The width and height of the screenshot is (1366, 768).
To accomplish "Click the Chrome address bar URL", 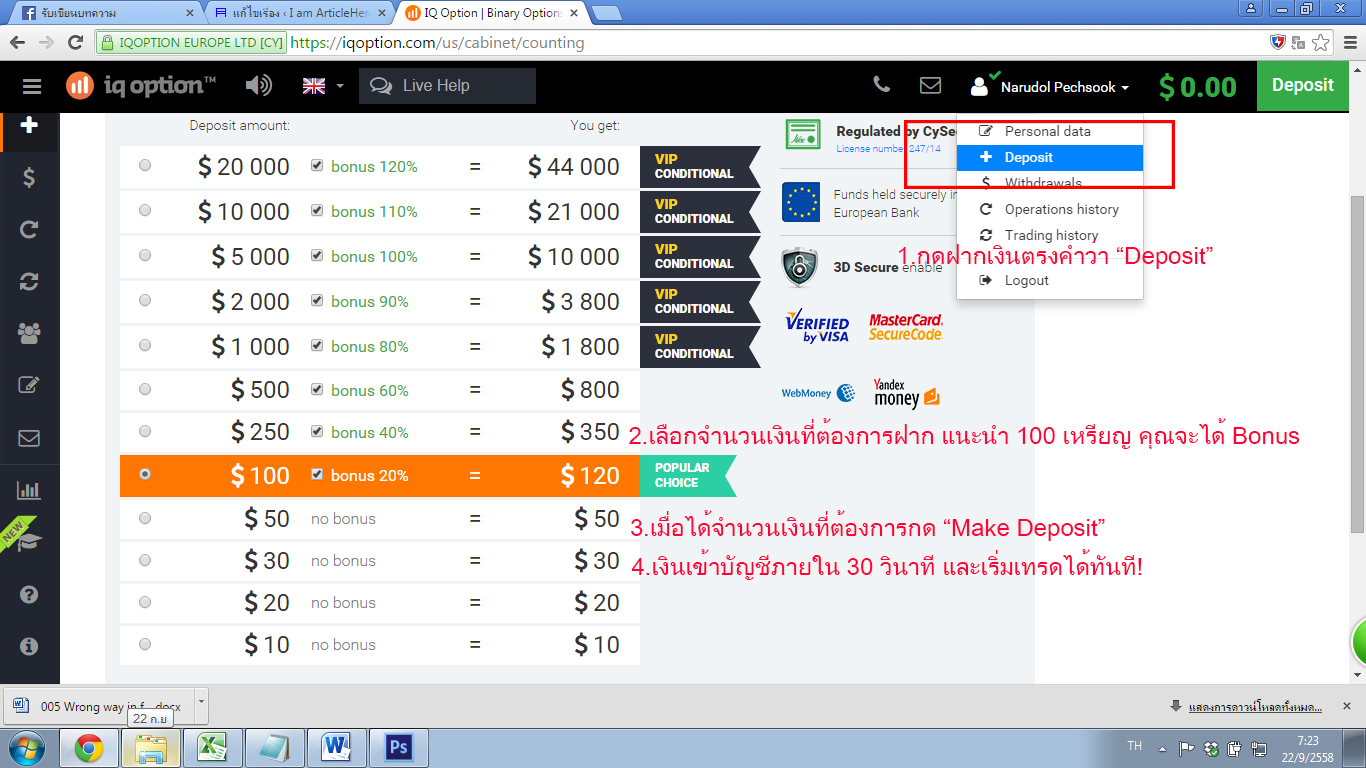I will pyautogui.click(x=437, y=43).
